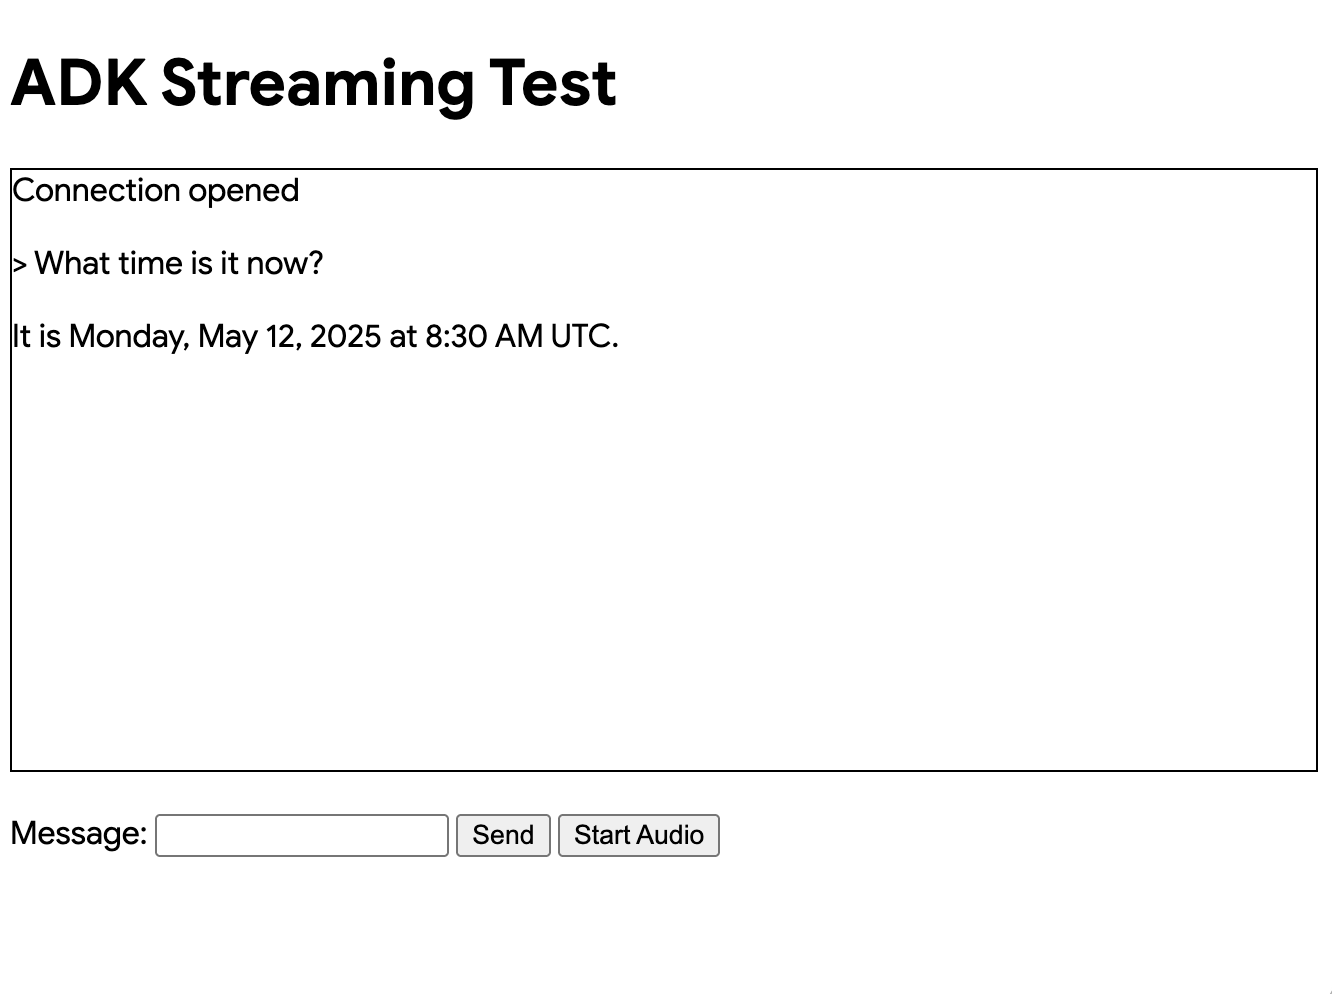This screenshot has width=1332, height=994.
Task: Click the Connection opened log line
Action: coord(155,191)
